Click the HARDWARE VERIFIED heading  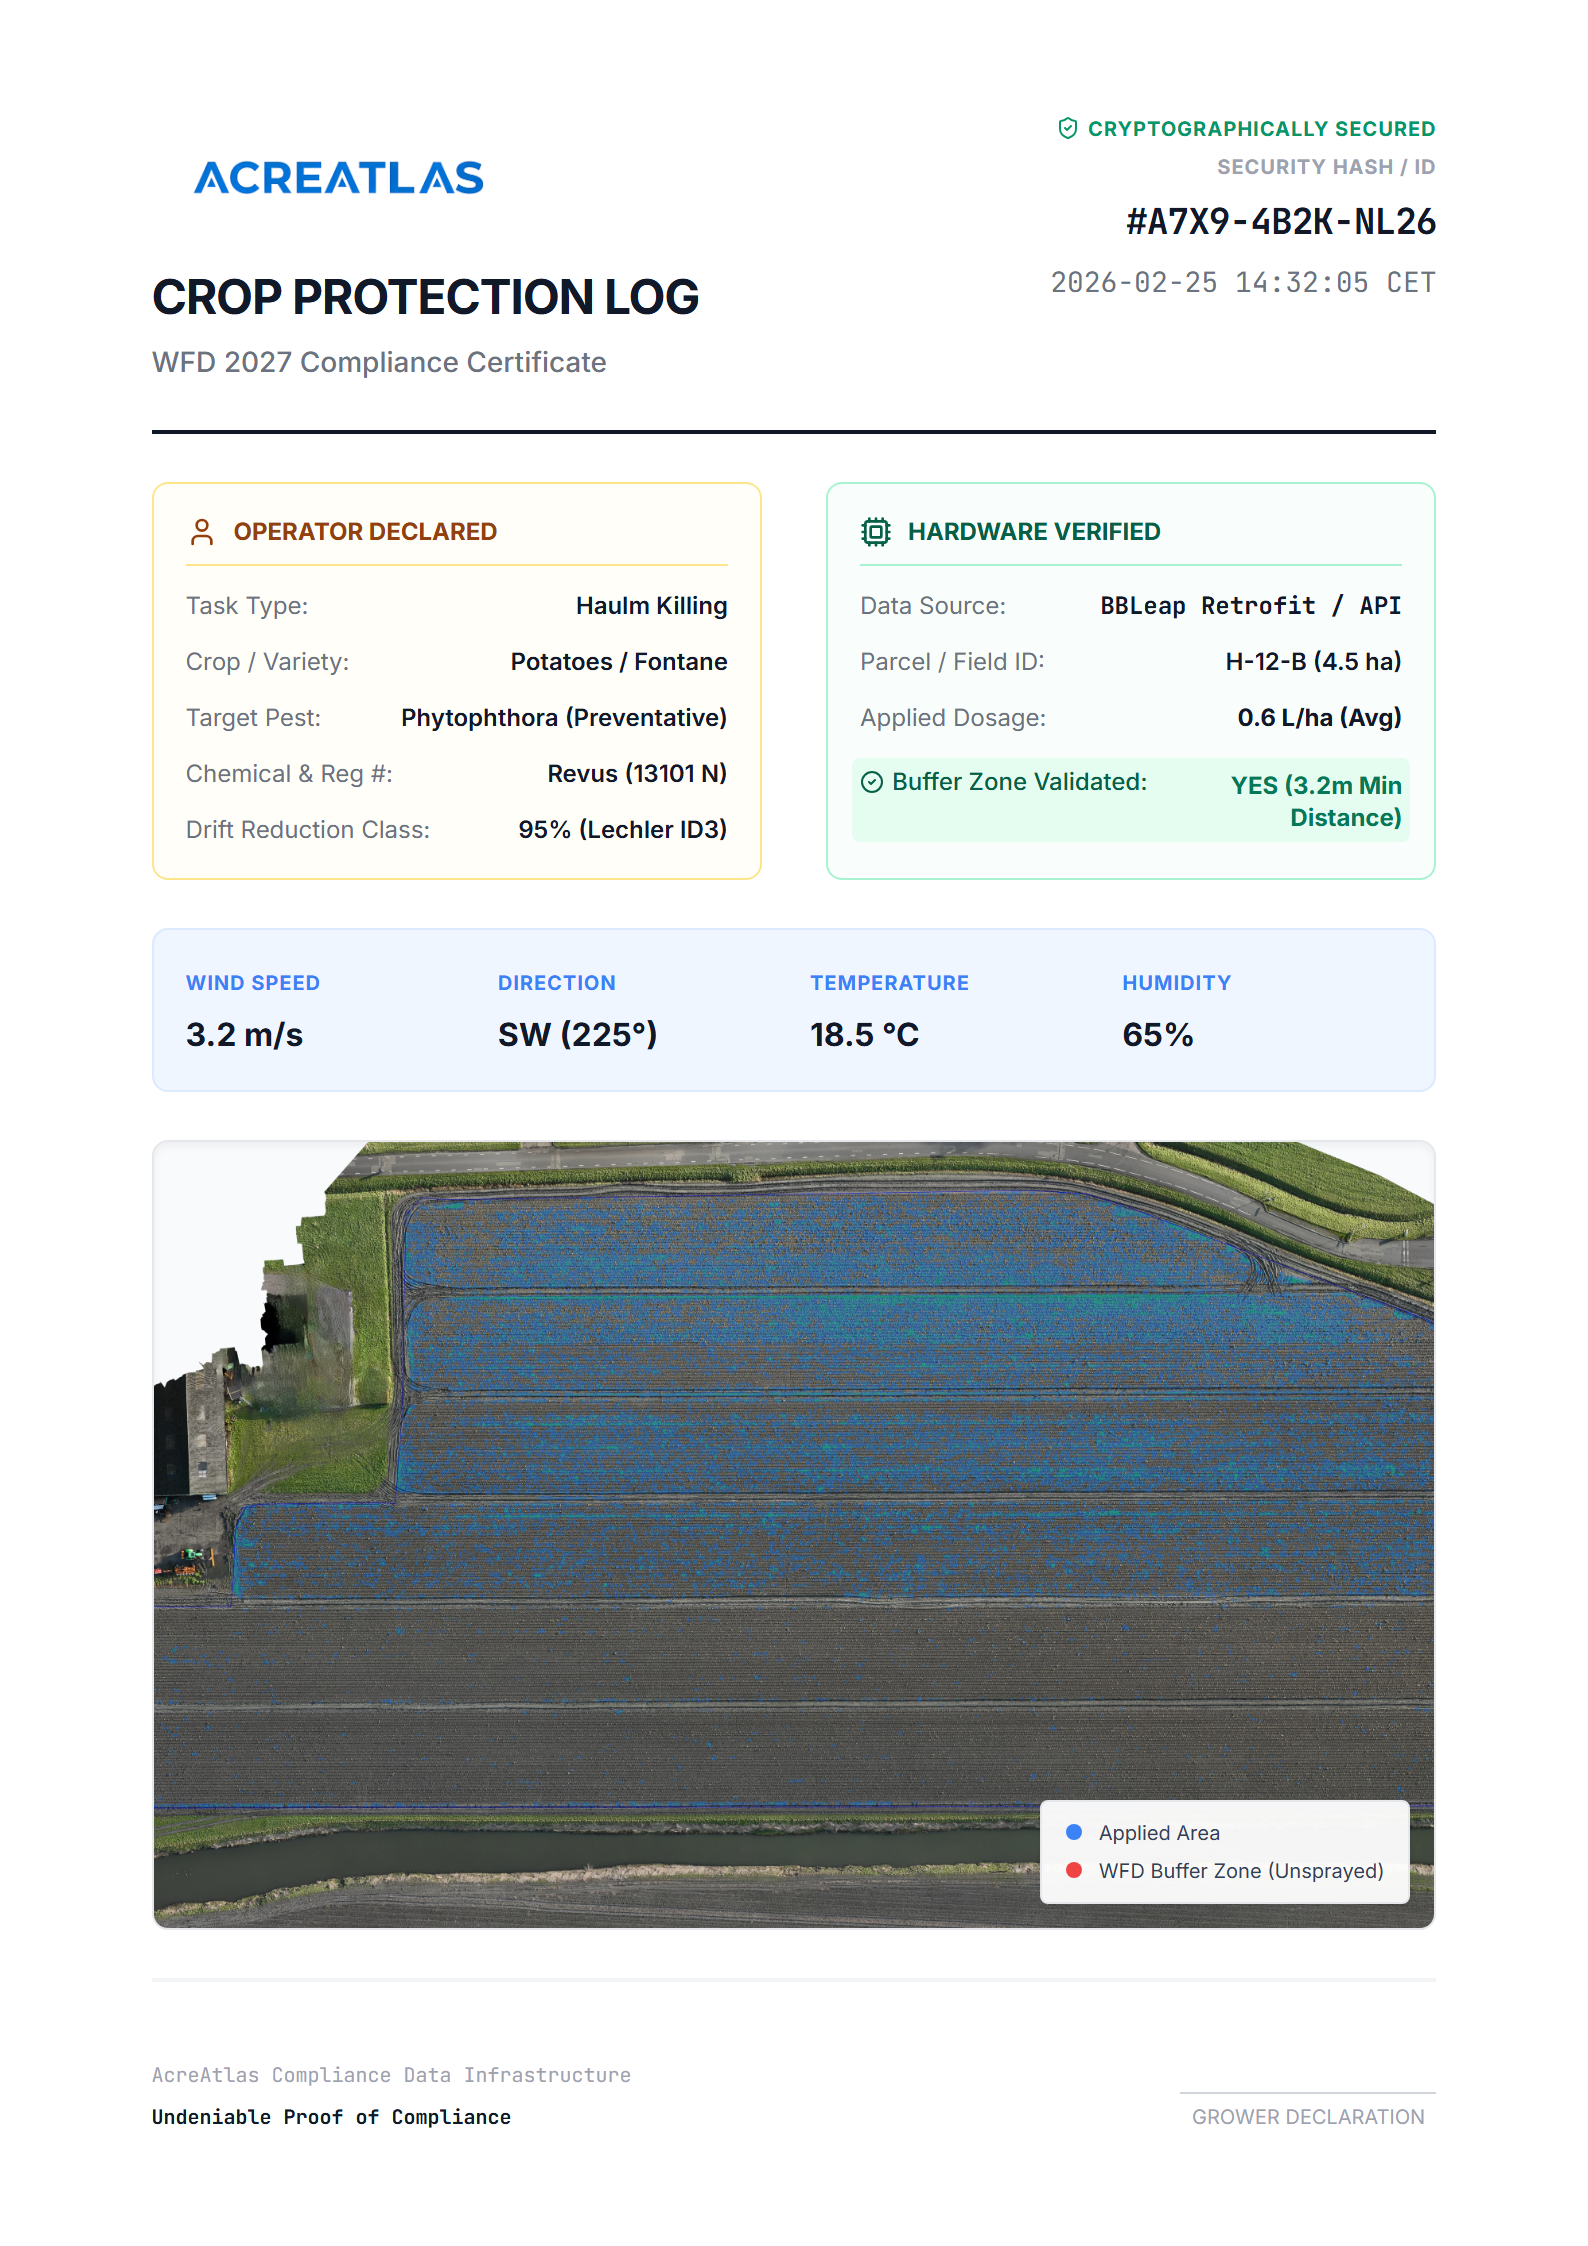pyautogui.click(x=1034, y=532)
